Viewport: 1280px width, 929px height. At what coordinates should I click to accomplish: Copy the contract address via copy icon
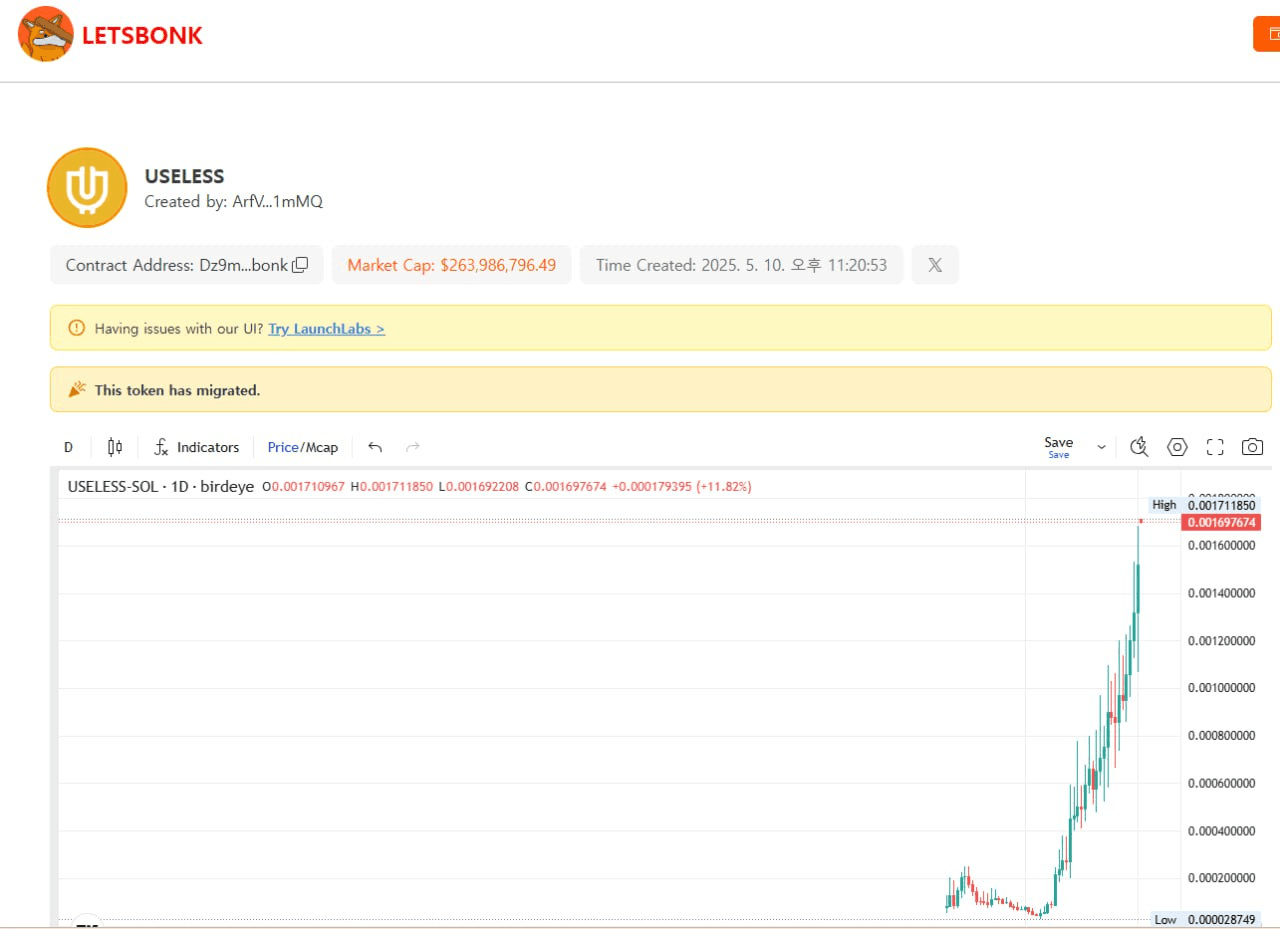pos(300,265)
